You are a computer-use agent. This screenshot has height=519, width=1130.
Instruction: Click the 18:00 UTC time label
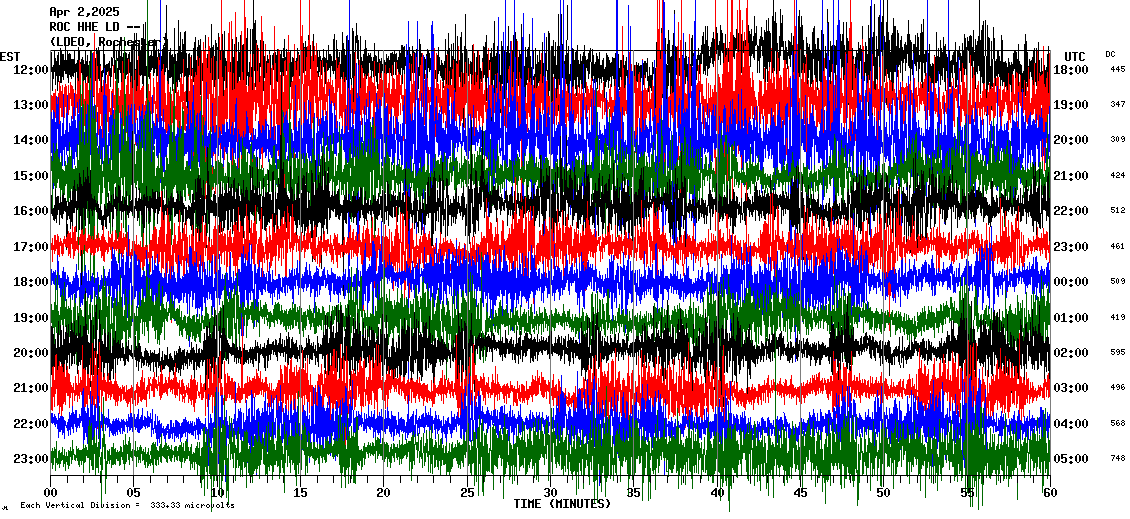pyautogui.click(x=1070, y=69)
